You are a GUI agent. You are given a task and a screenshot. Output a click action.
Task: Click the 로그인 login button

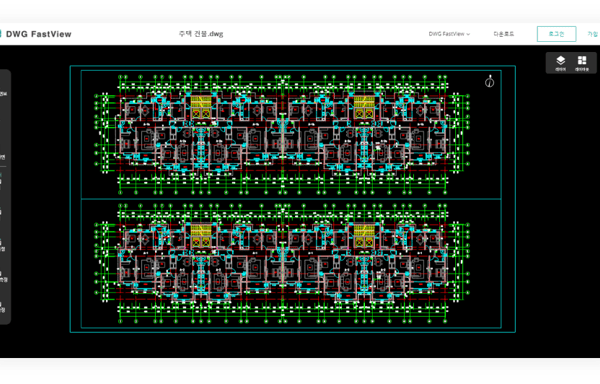click(556, 34)
